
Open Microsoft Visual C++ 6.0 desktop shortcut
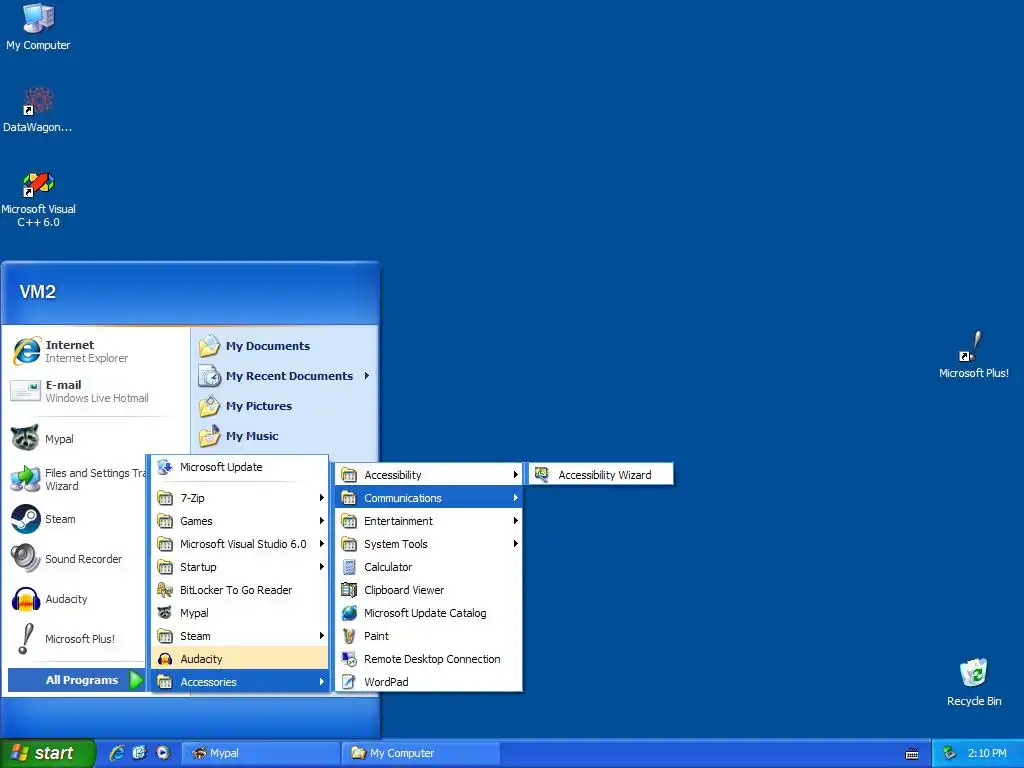(x=38, y=199)
